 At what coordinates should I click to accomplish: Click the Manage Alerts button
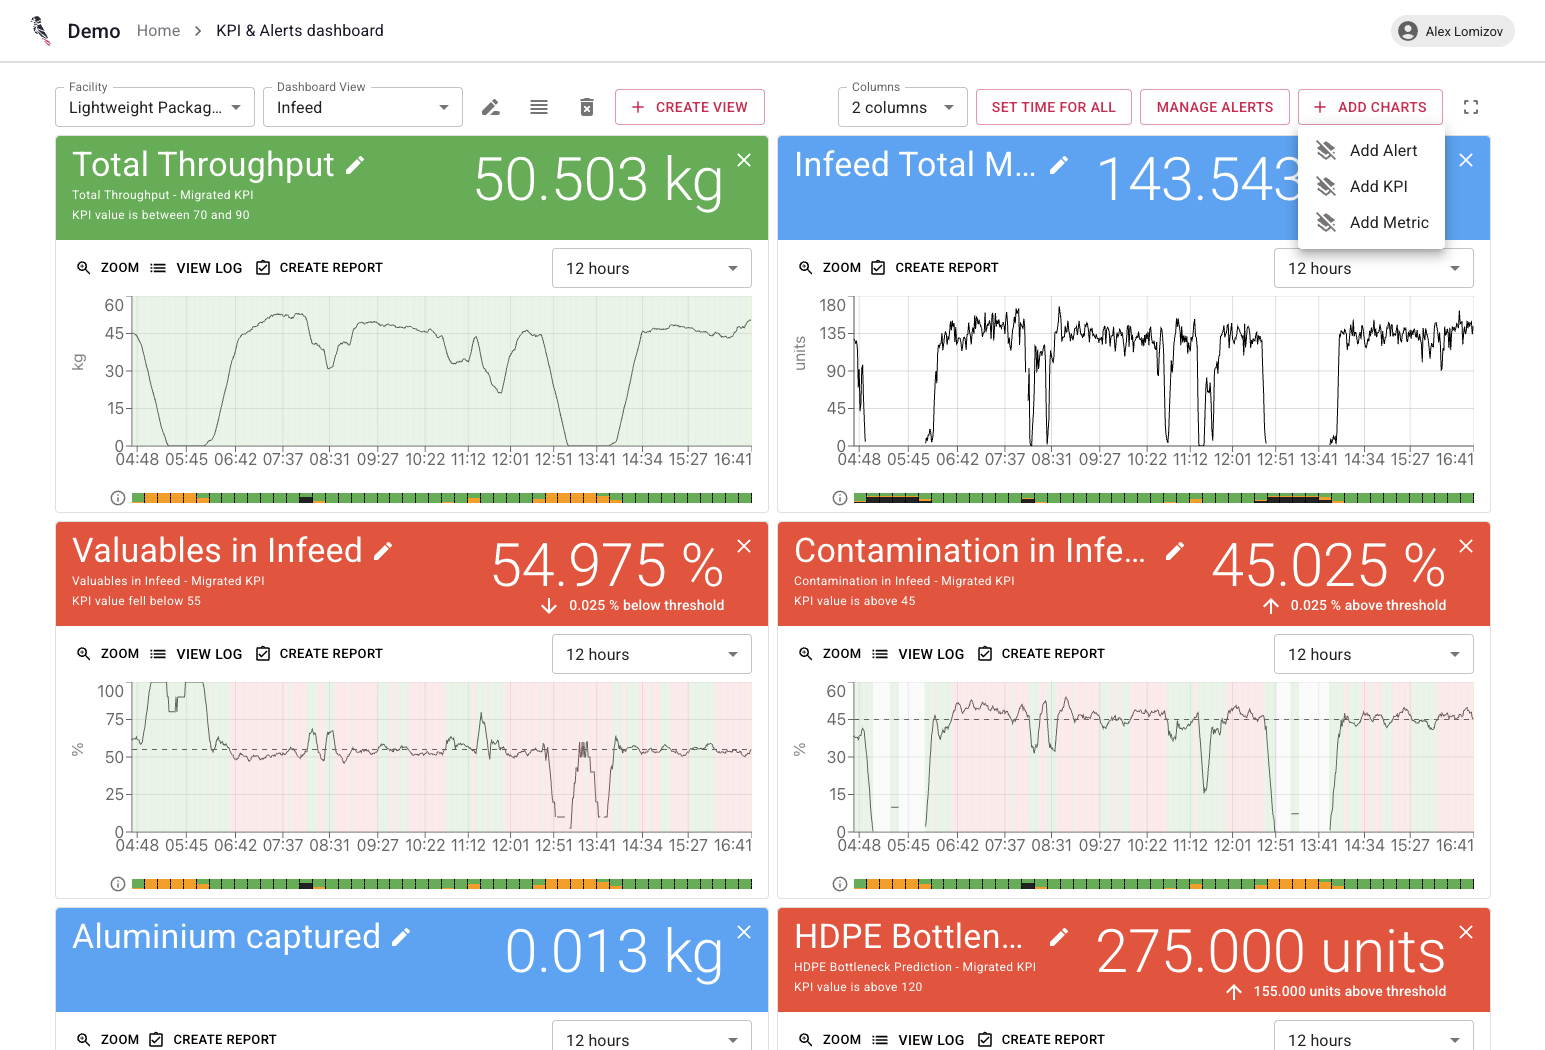[1214, 106]
